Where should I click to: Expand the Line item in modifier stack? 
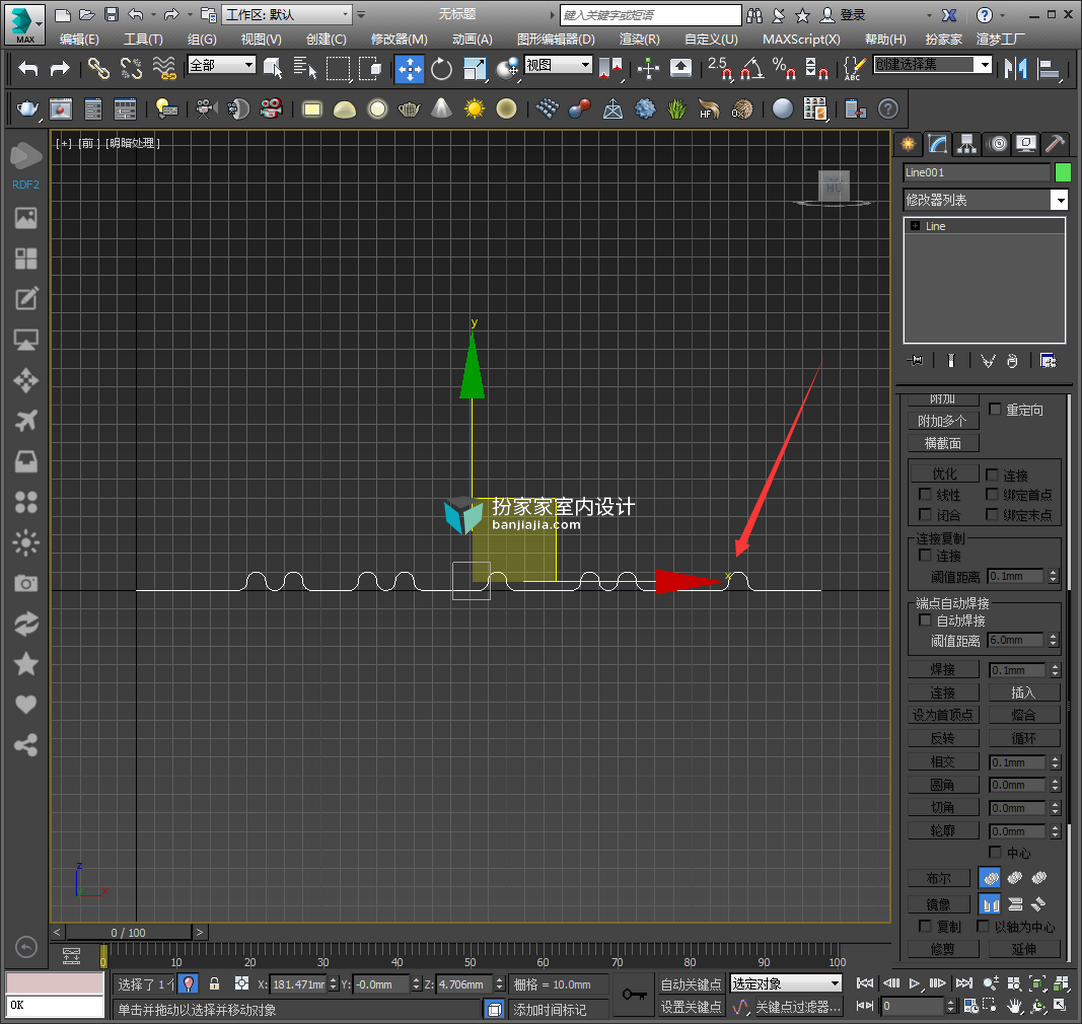[915, 226]
